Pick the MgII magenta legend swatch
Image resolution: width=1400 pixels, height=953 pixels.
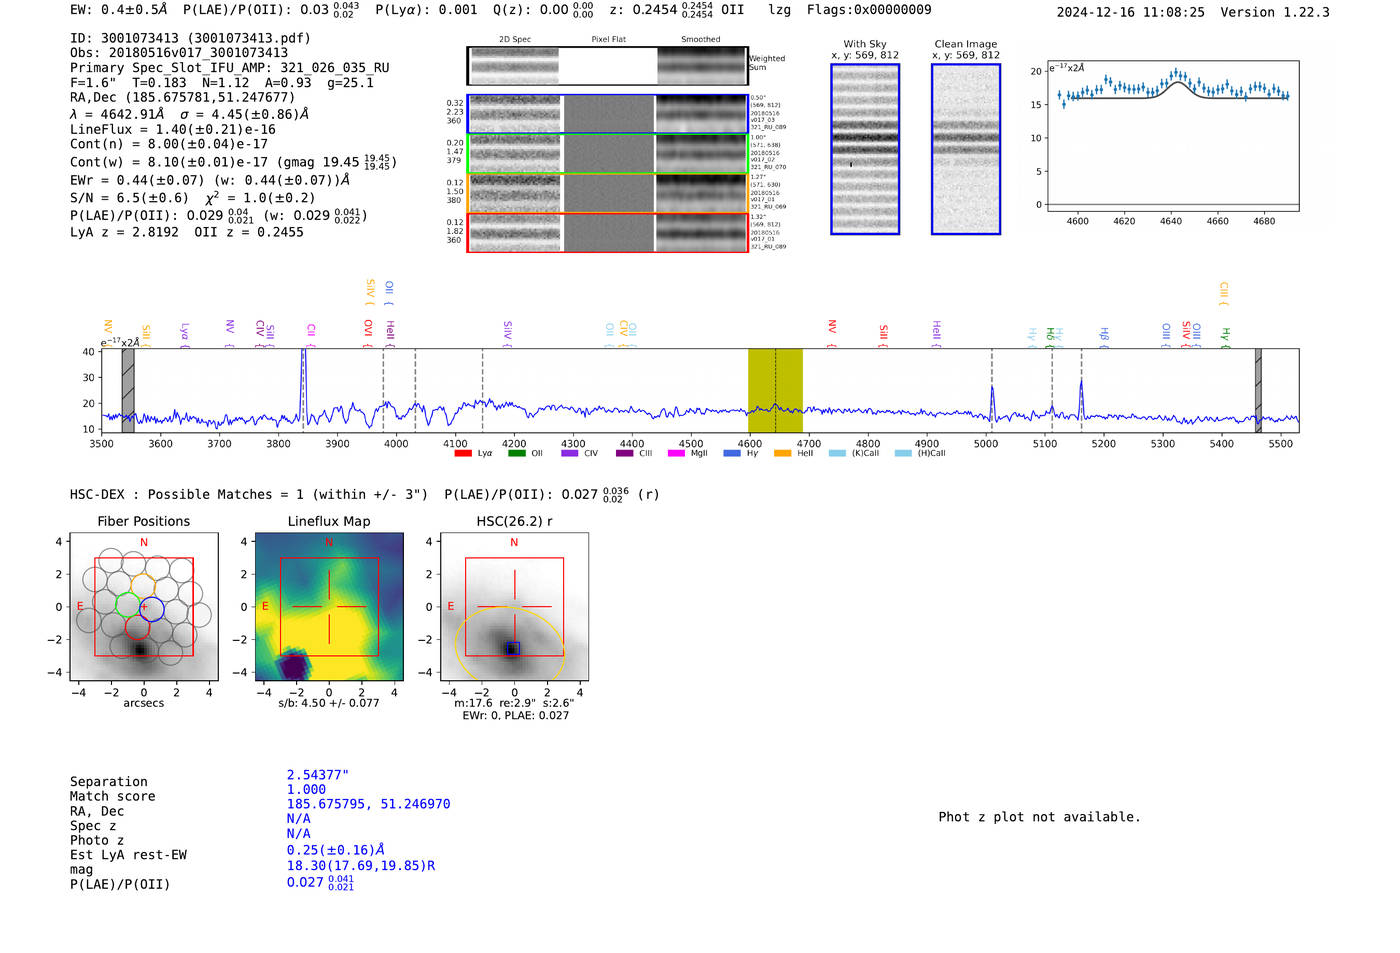tap(676, 453)
